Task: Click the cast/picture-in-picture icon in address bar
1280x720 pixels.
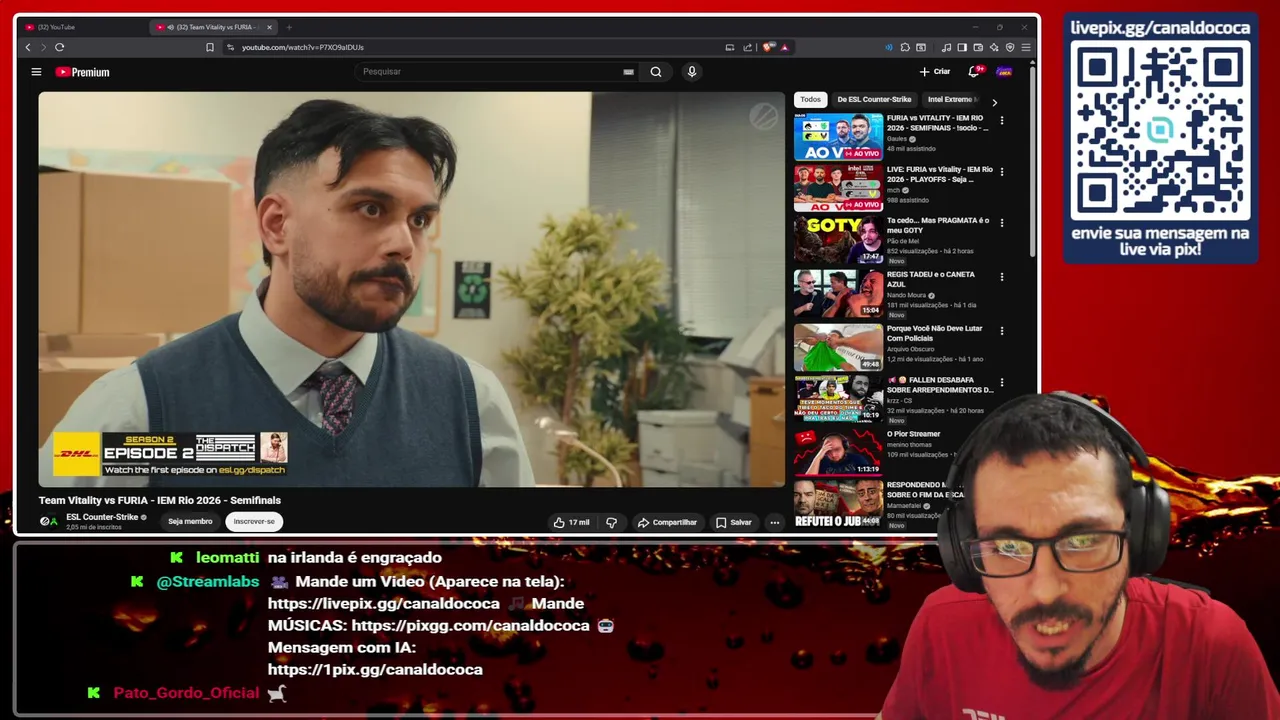Action: [730, 47]
